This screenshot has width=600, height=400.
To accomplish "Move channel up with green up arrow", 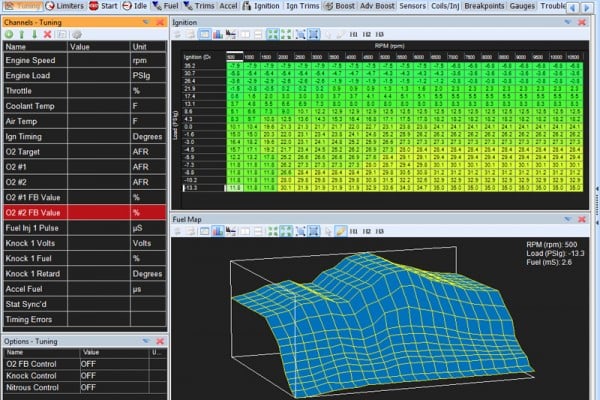I will pos(22,35).
